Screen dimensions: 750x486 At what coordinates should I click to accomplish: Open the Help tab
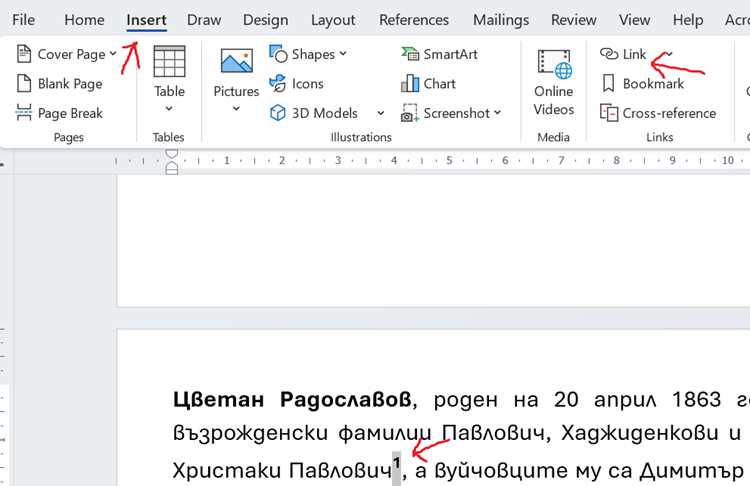point(688,20)
